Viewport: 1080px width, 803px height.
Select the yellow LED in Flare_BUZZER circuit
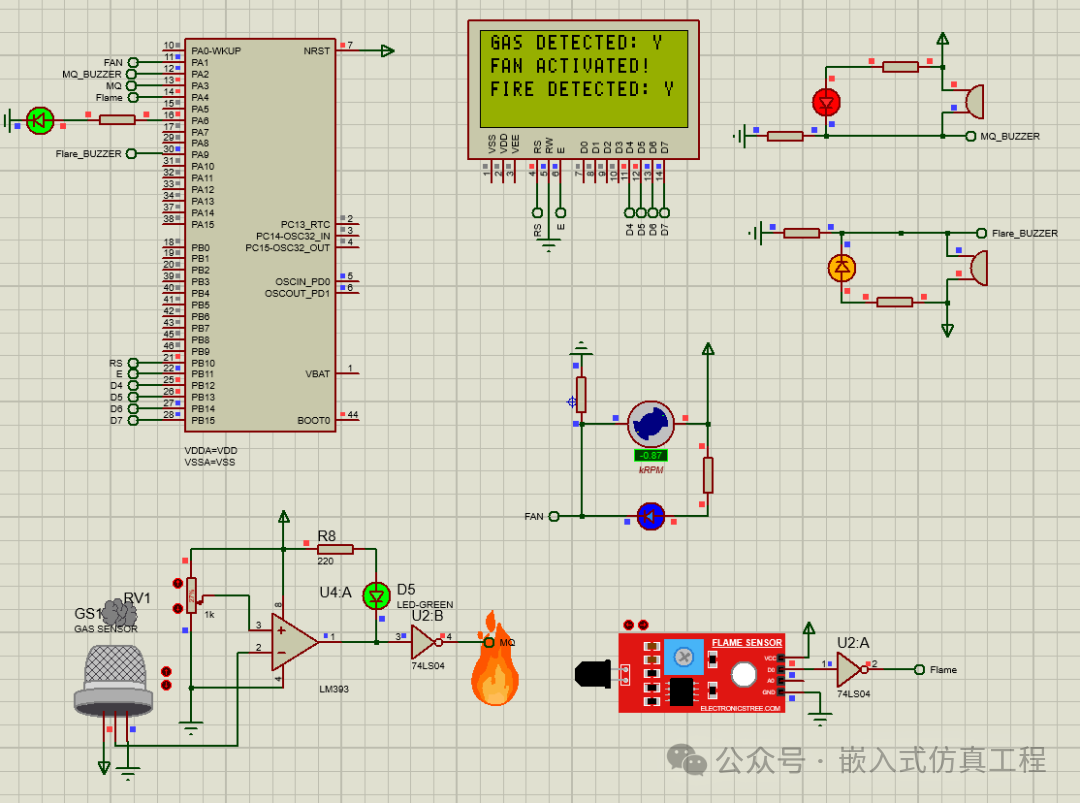pos(842,267)
